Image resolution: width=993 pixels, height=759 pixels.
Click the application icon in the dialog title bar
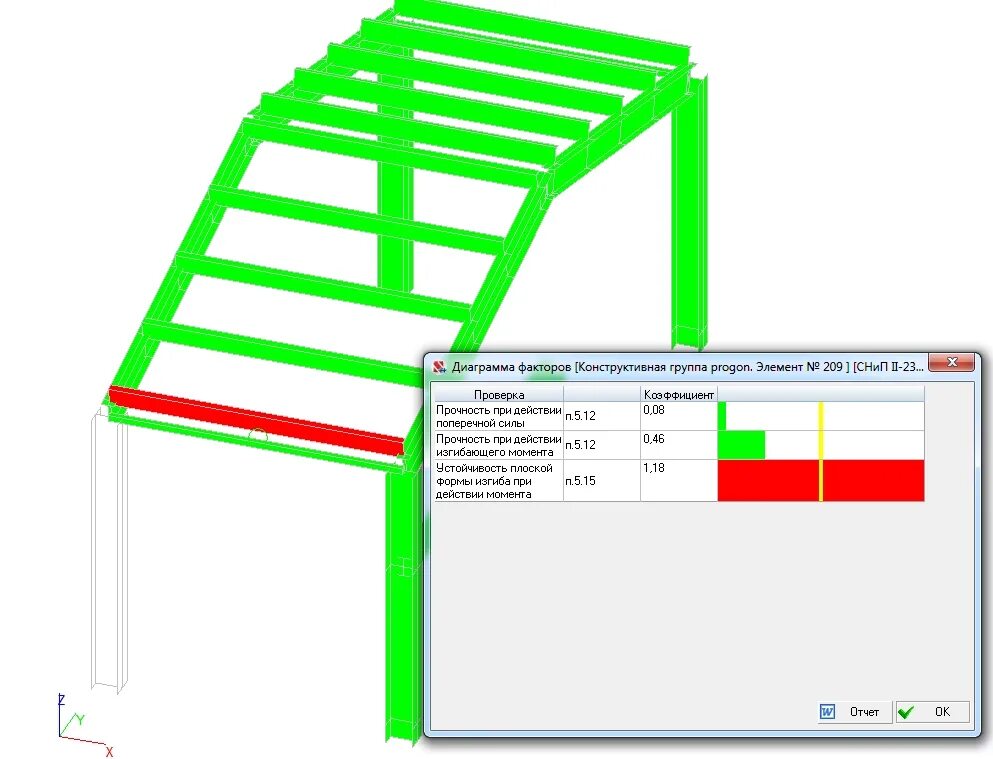[440, 367]
